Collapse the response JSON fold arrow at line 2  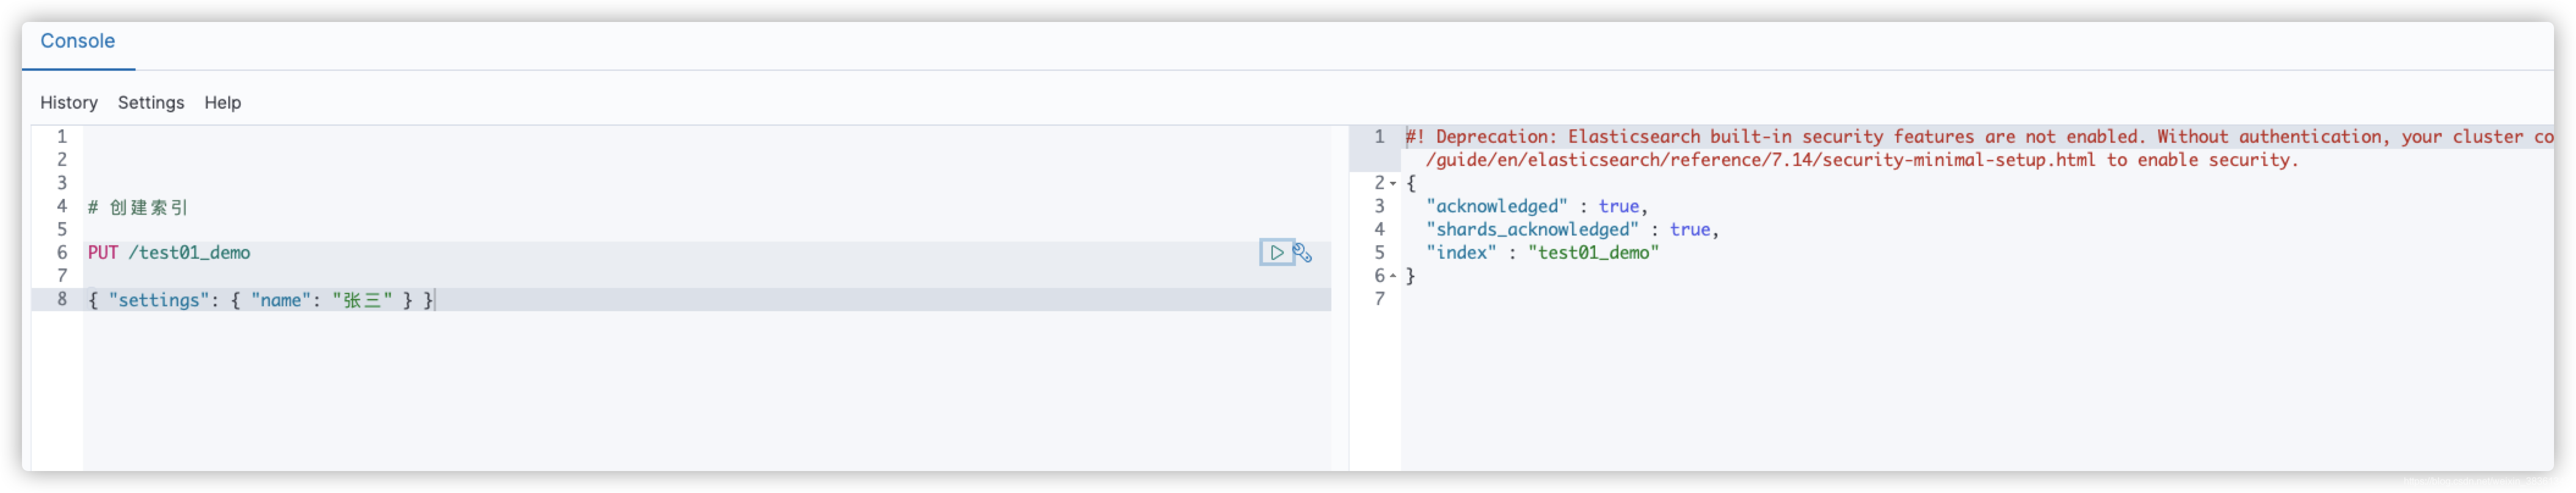pyautogui.click(x=1393, y=184)
